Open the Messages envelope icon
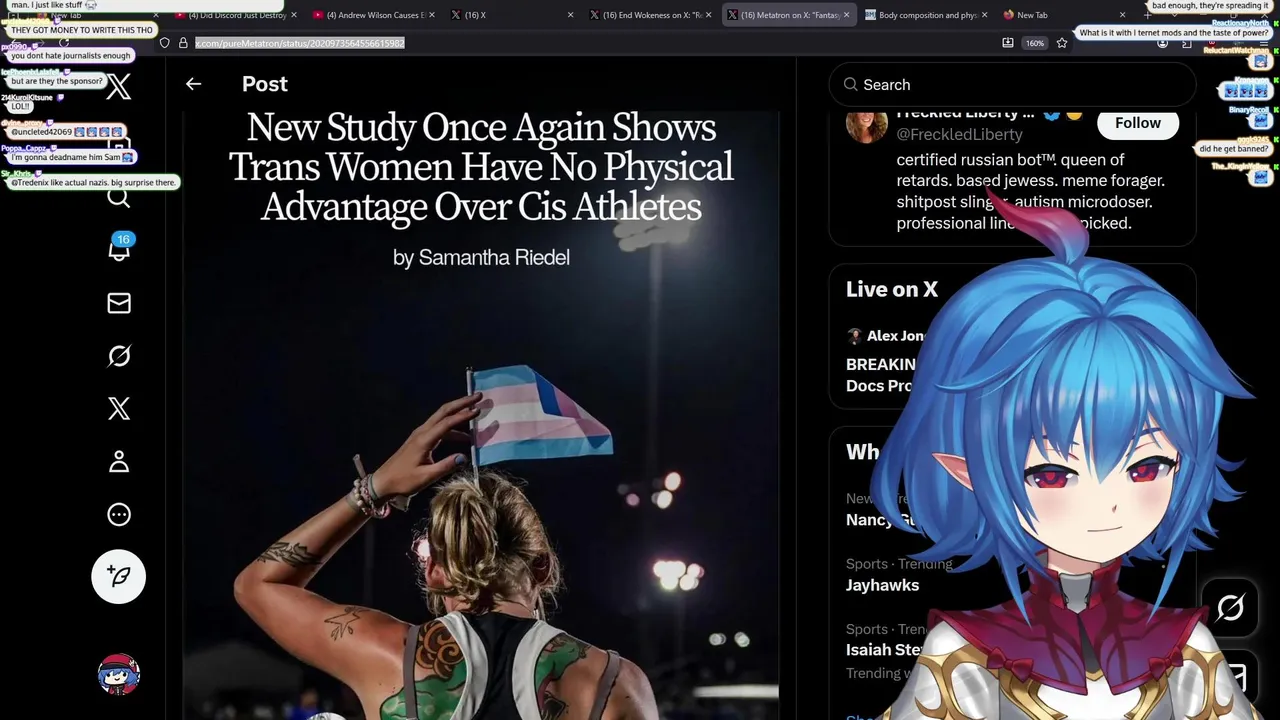The width and height of the screenshot is (1280, 720). (x=119, y=303)
